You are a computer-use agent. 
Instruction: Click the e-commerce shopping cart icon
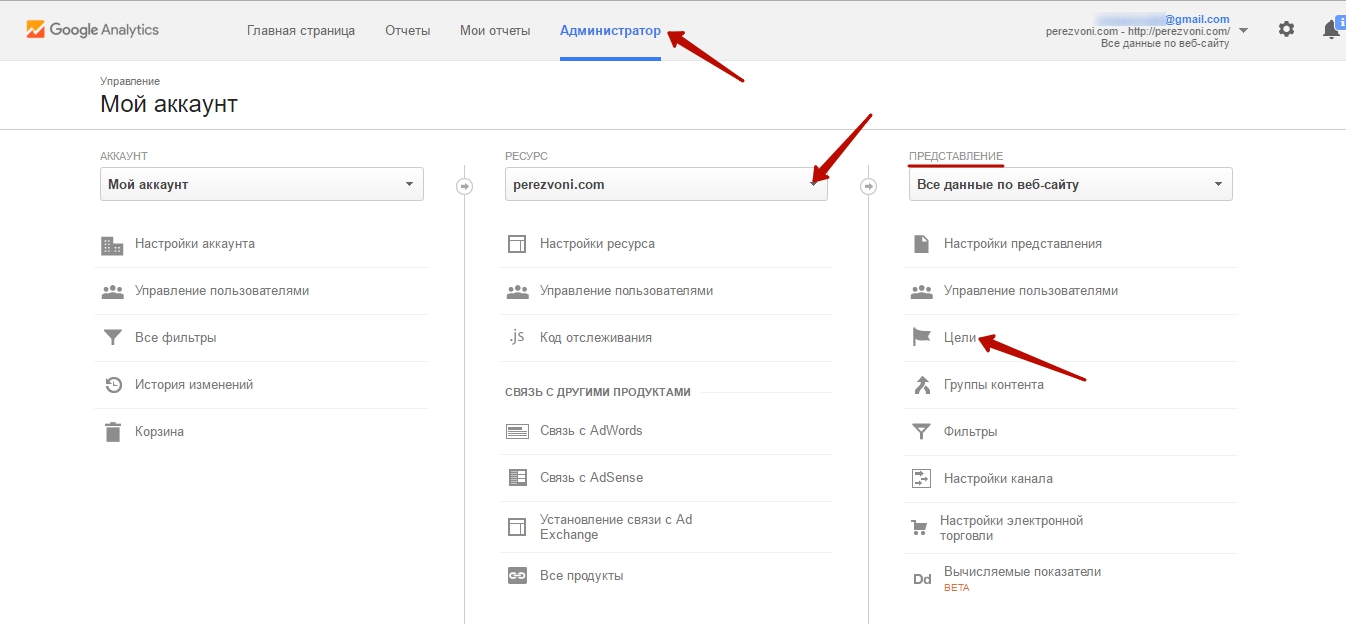(919, 528)
